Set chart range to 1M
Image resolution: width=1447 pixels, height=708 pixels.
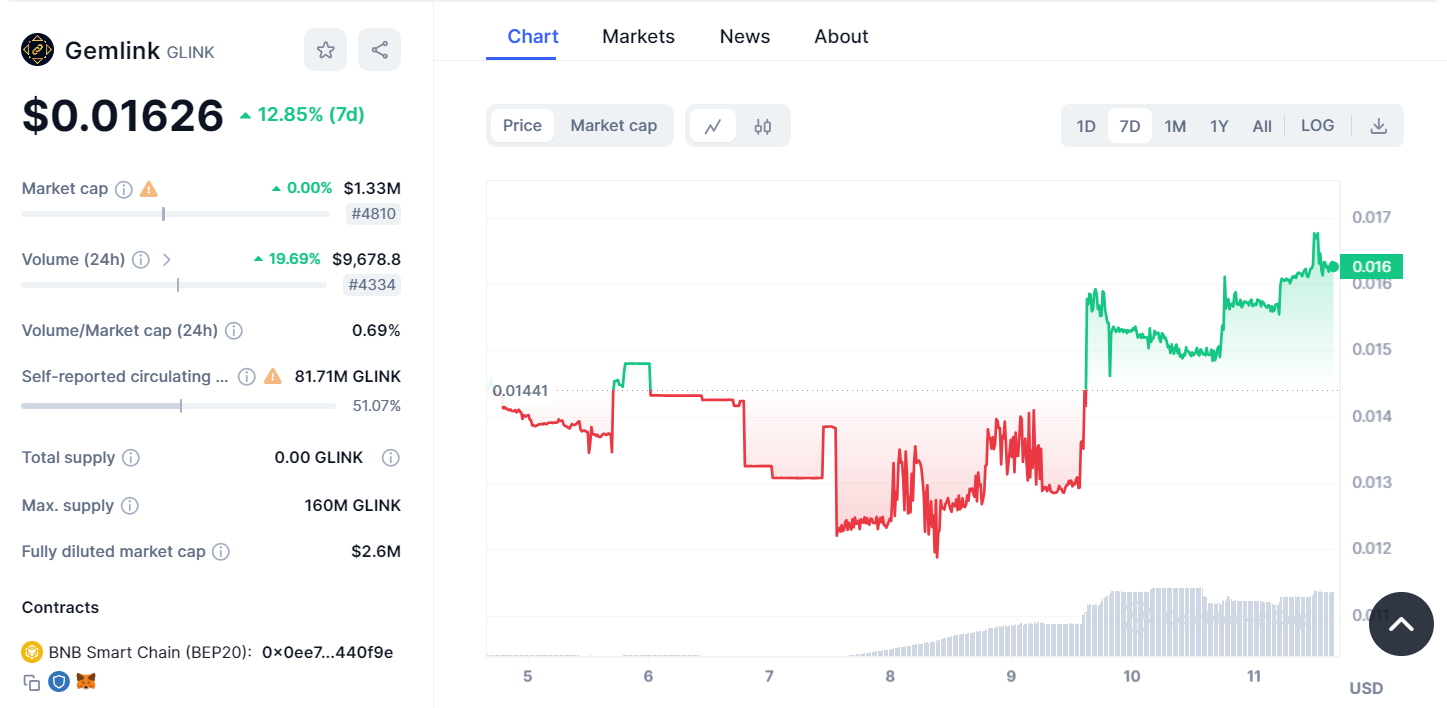[x=1175, y=126]
